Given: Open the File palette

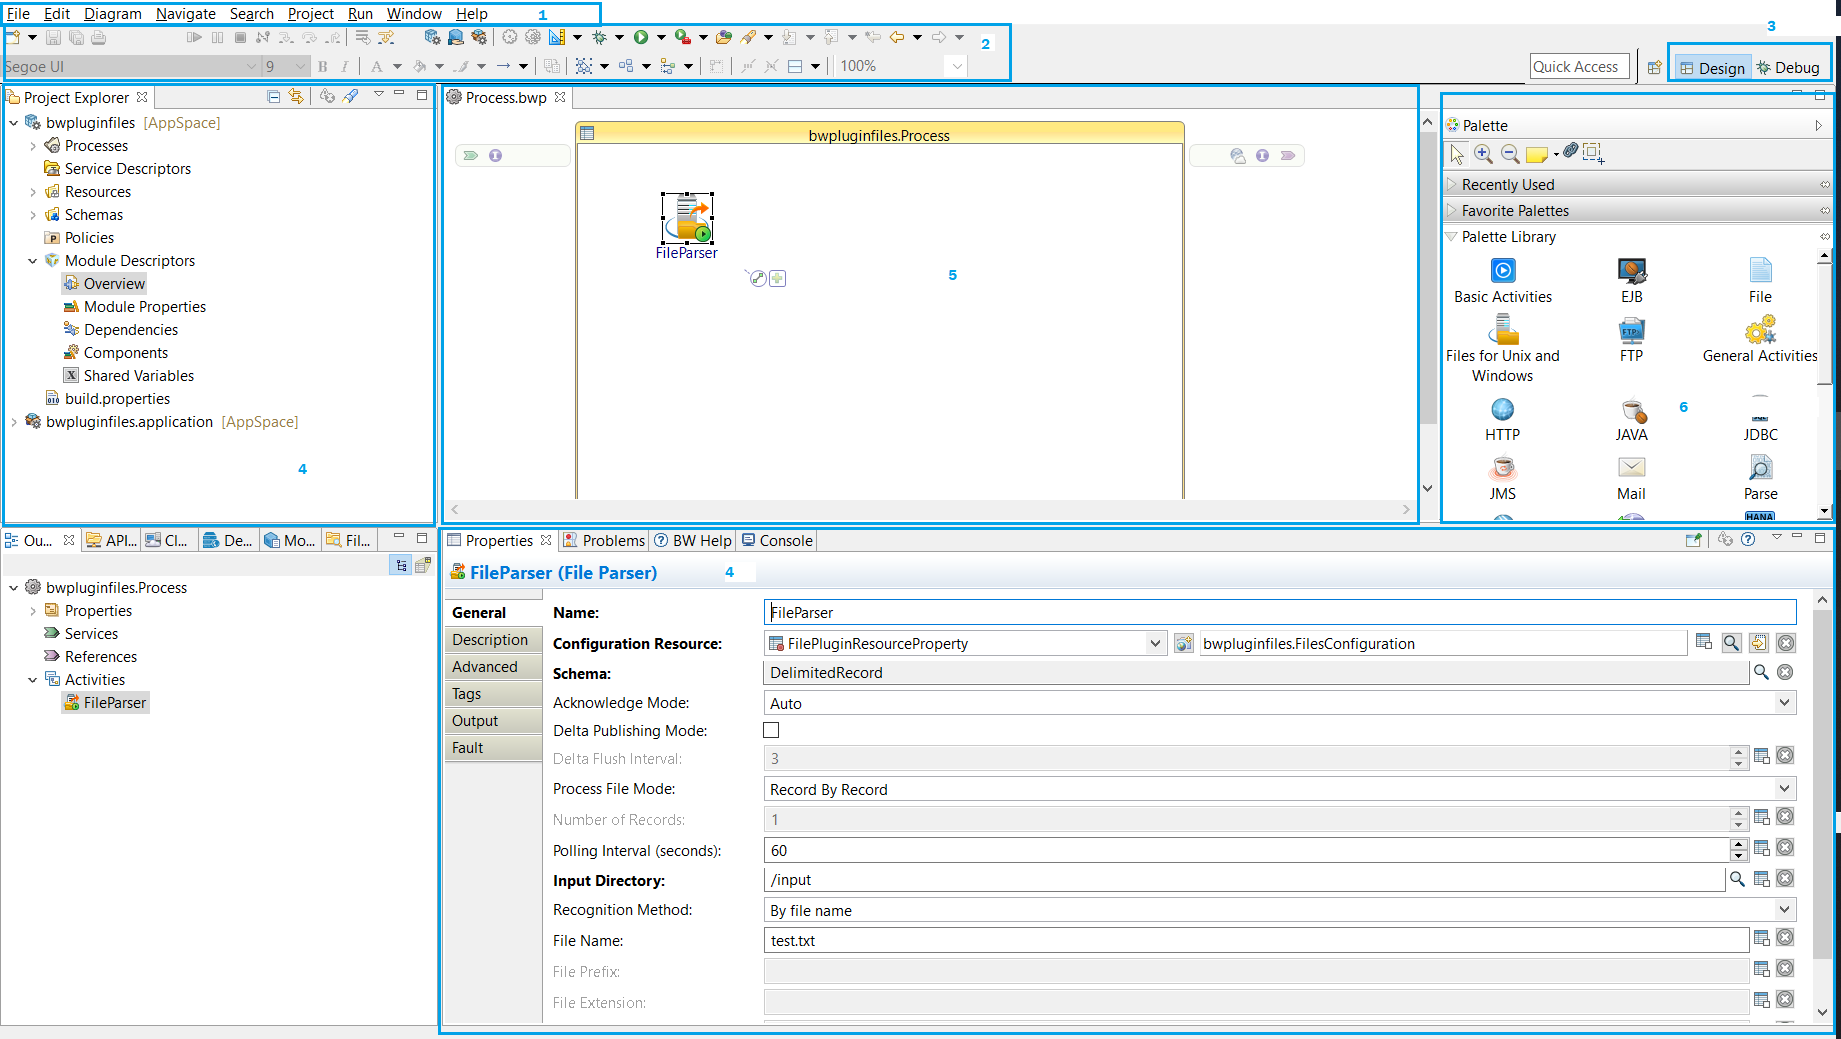Looking at the screenshot, I should (x=1760, y=281).
